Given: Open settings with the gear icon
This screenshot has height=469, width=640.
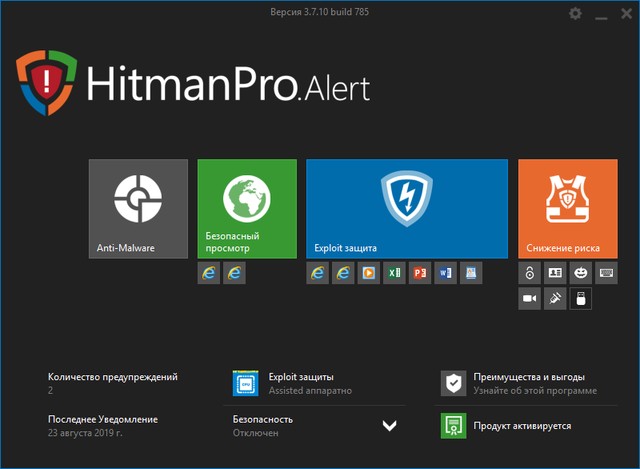Looking at the screenshot, I should [575, 14].
